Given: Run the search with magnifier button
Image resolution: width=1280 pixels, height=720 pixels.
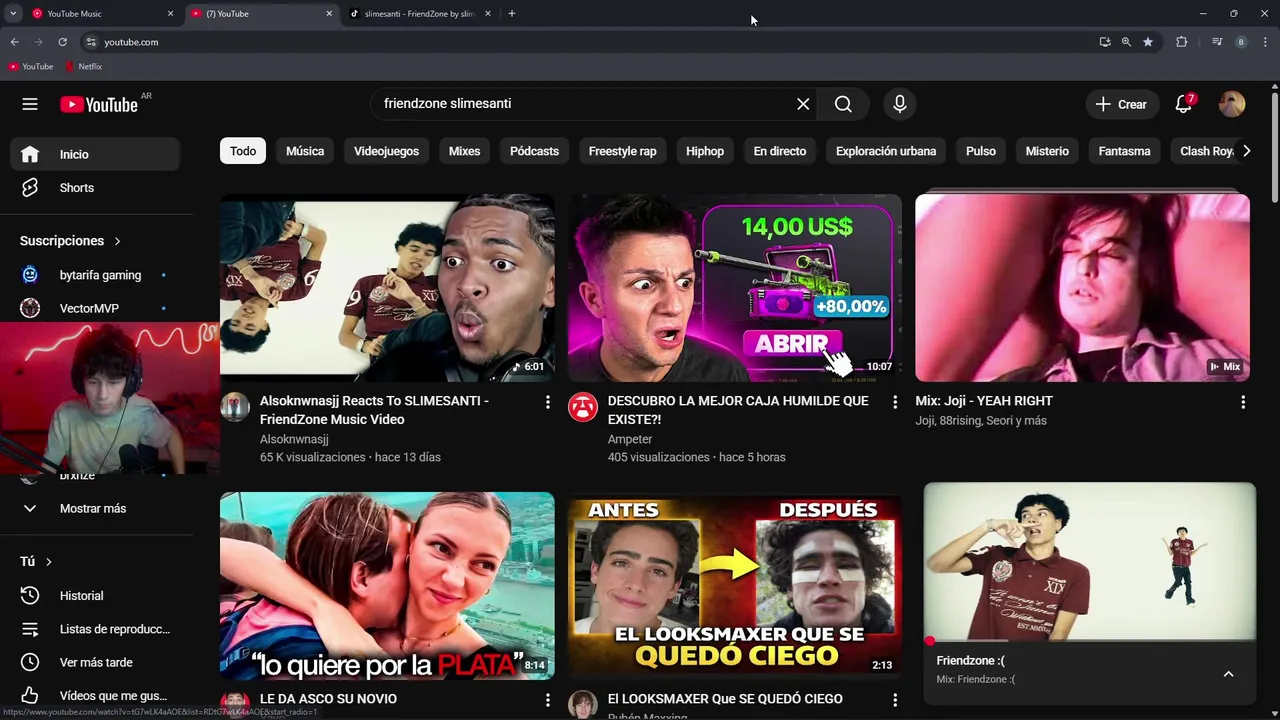Looking at the screenshot, I should pyautogui.click(x=843, y=104).
